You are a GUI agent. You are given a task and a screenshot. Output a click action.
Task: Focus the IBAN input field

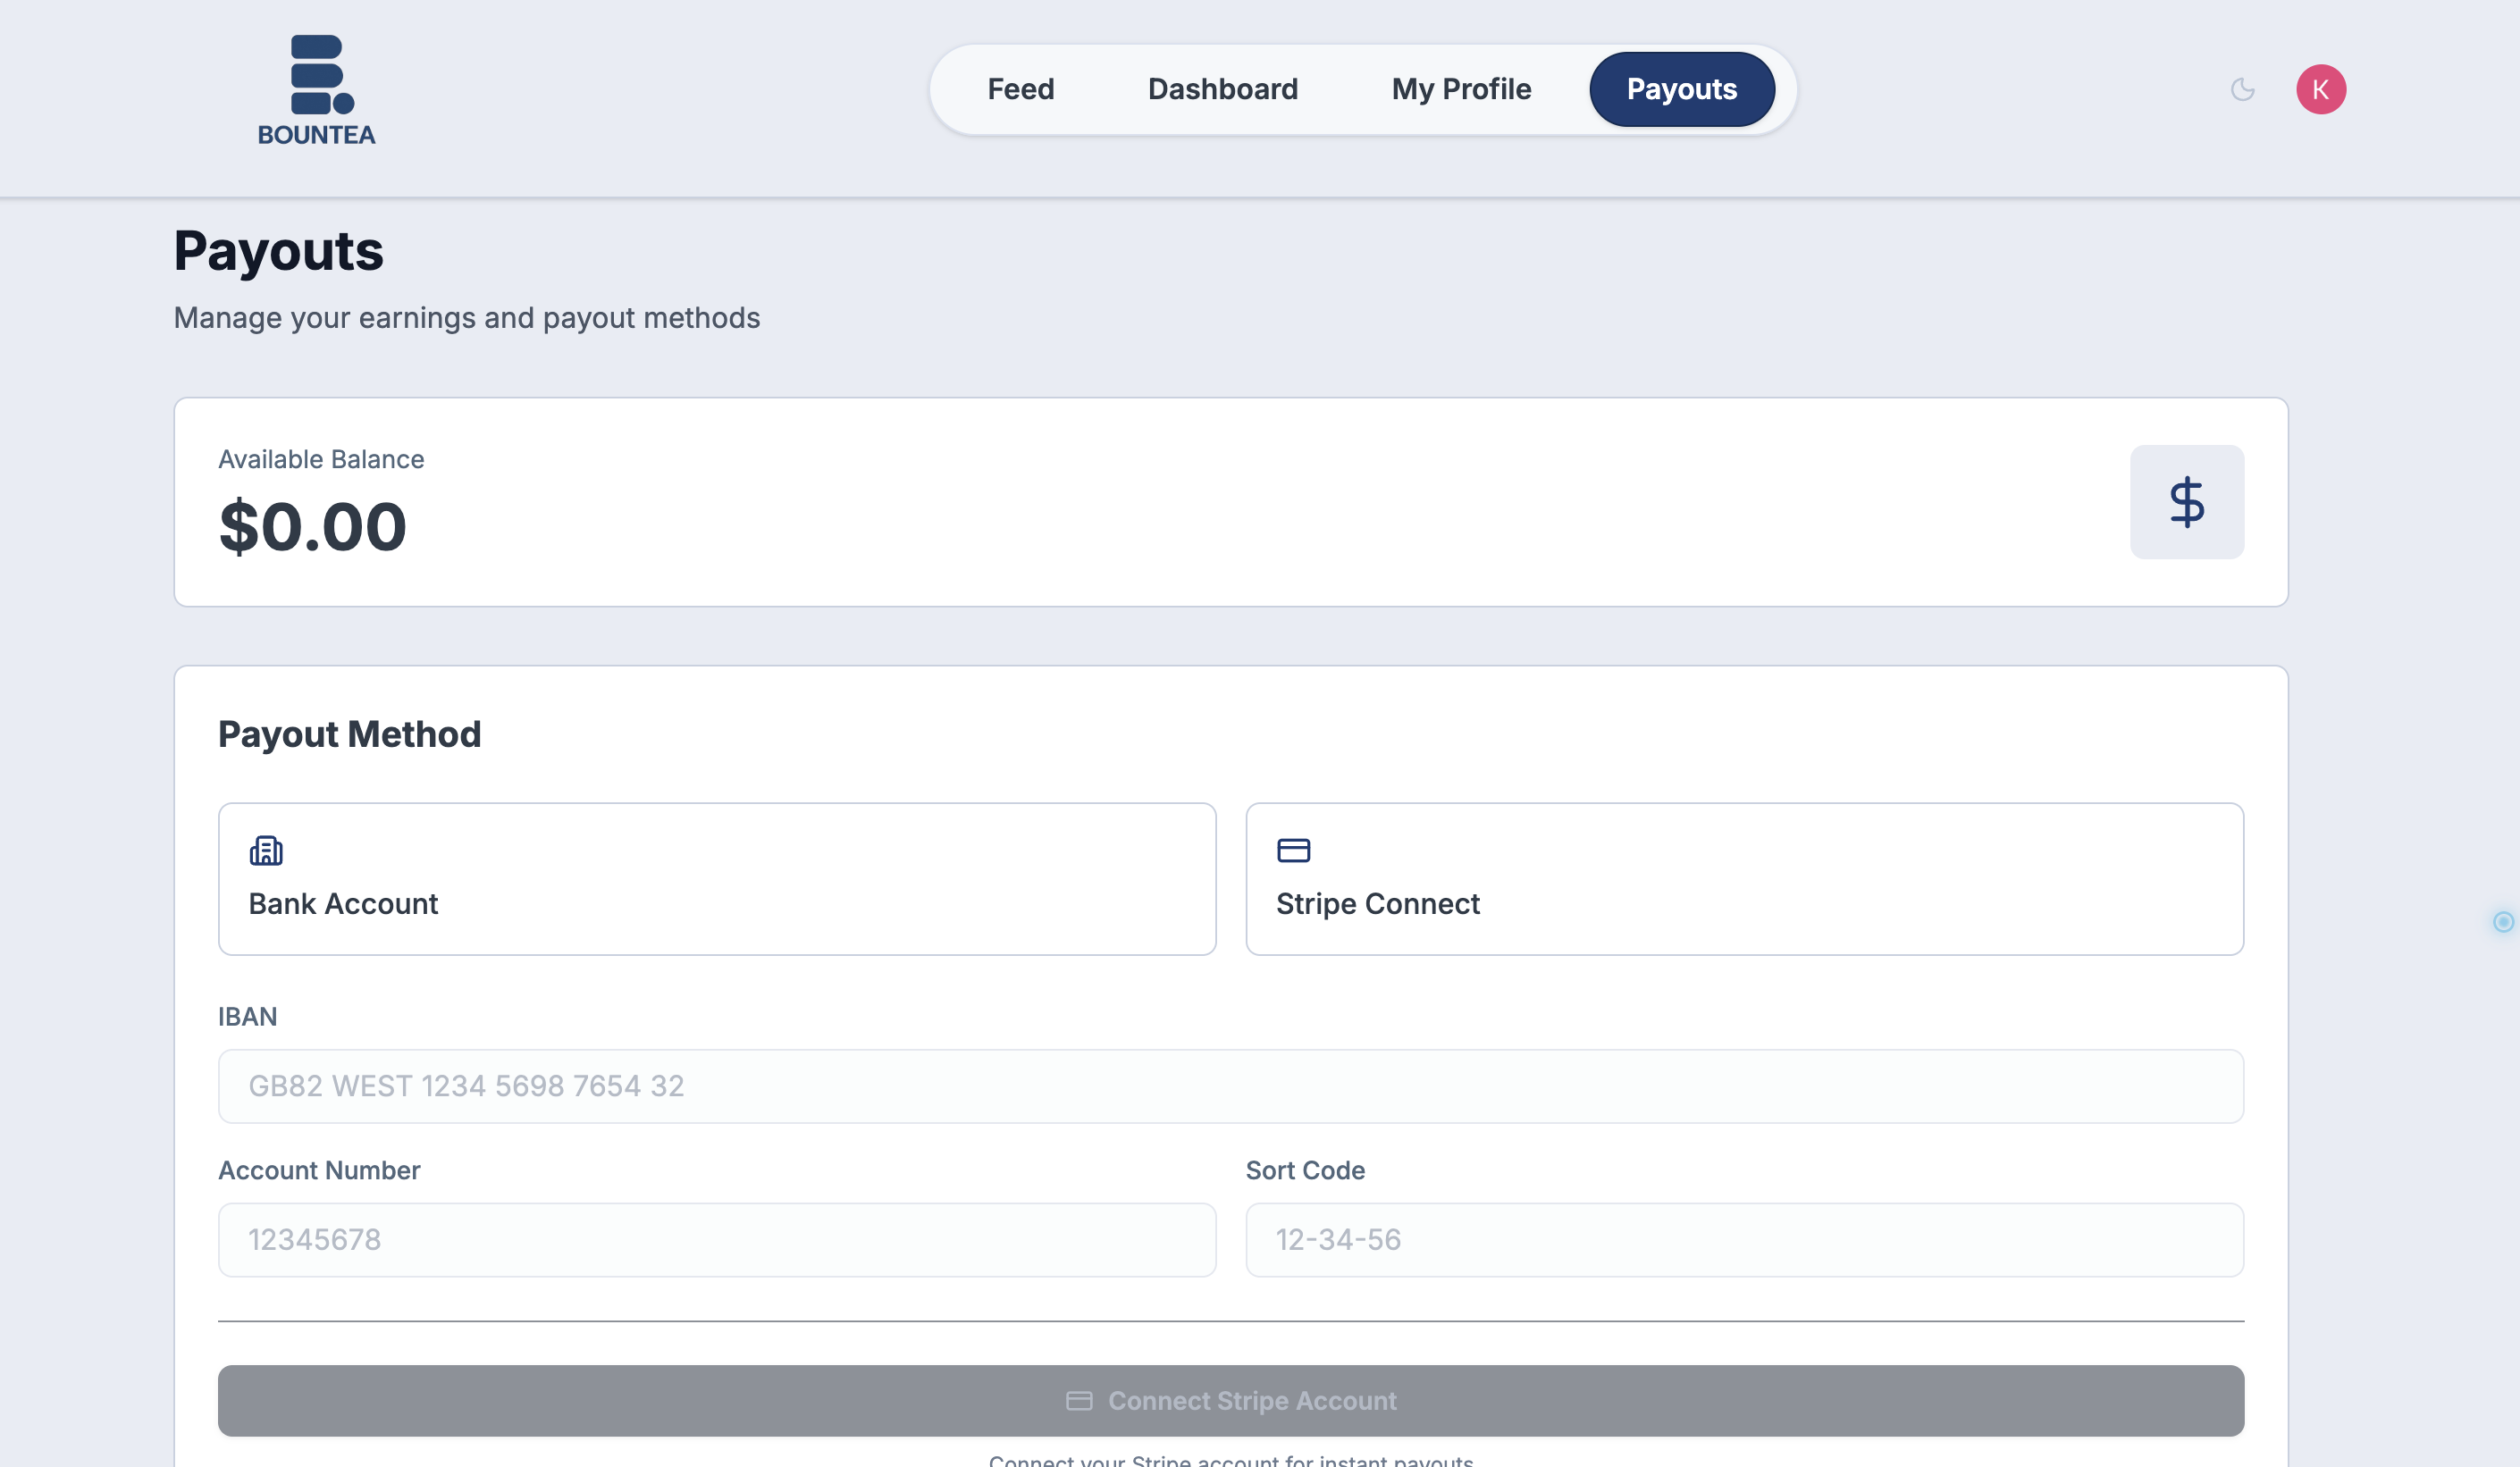[x=1230, y=1085]
